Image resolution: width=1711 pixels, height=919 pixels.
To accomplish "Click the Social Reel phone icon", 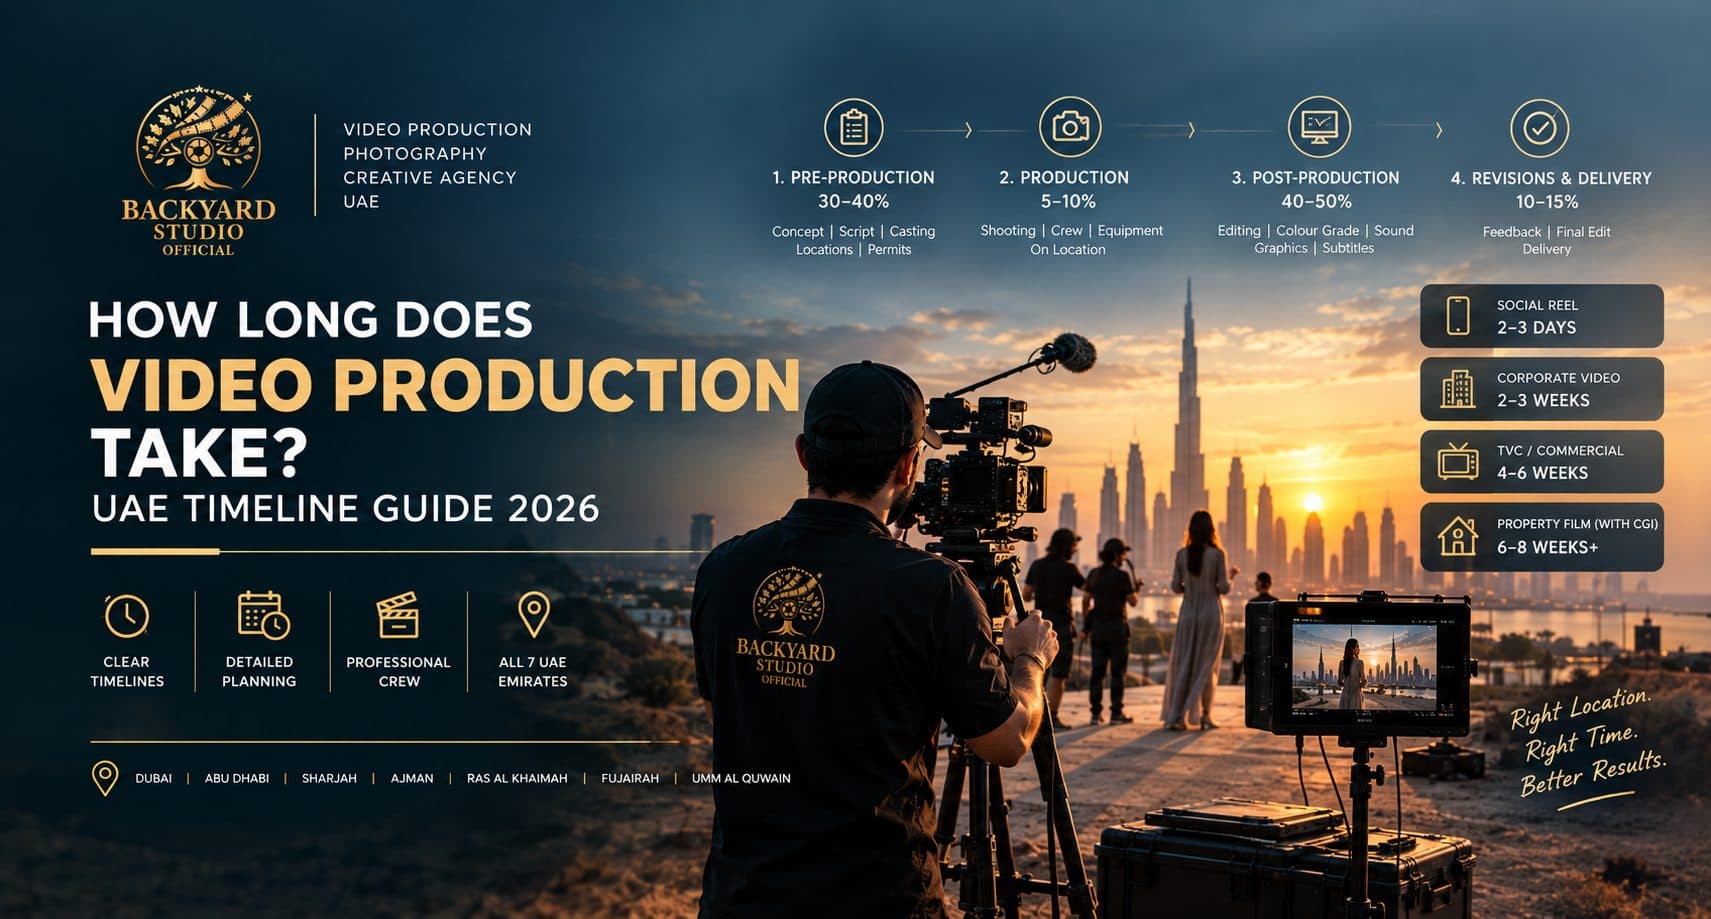I will pos(1458,316).
